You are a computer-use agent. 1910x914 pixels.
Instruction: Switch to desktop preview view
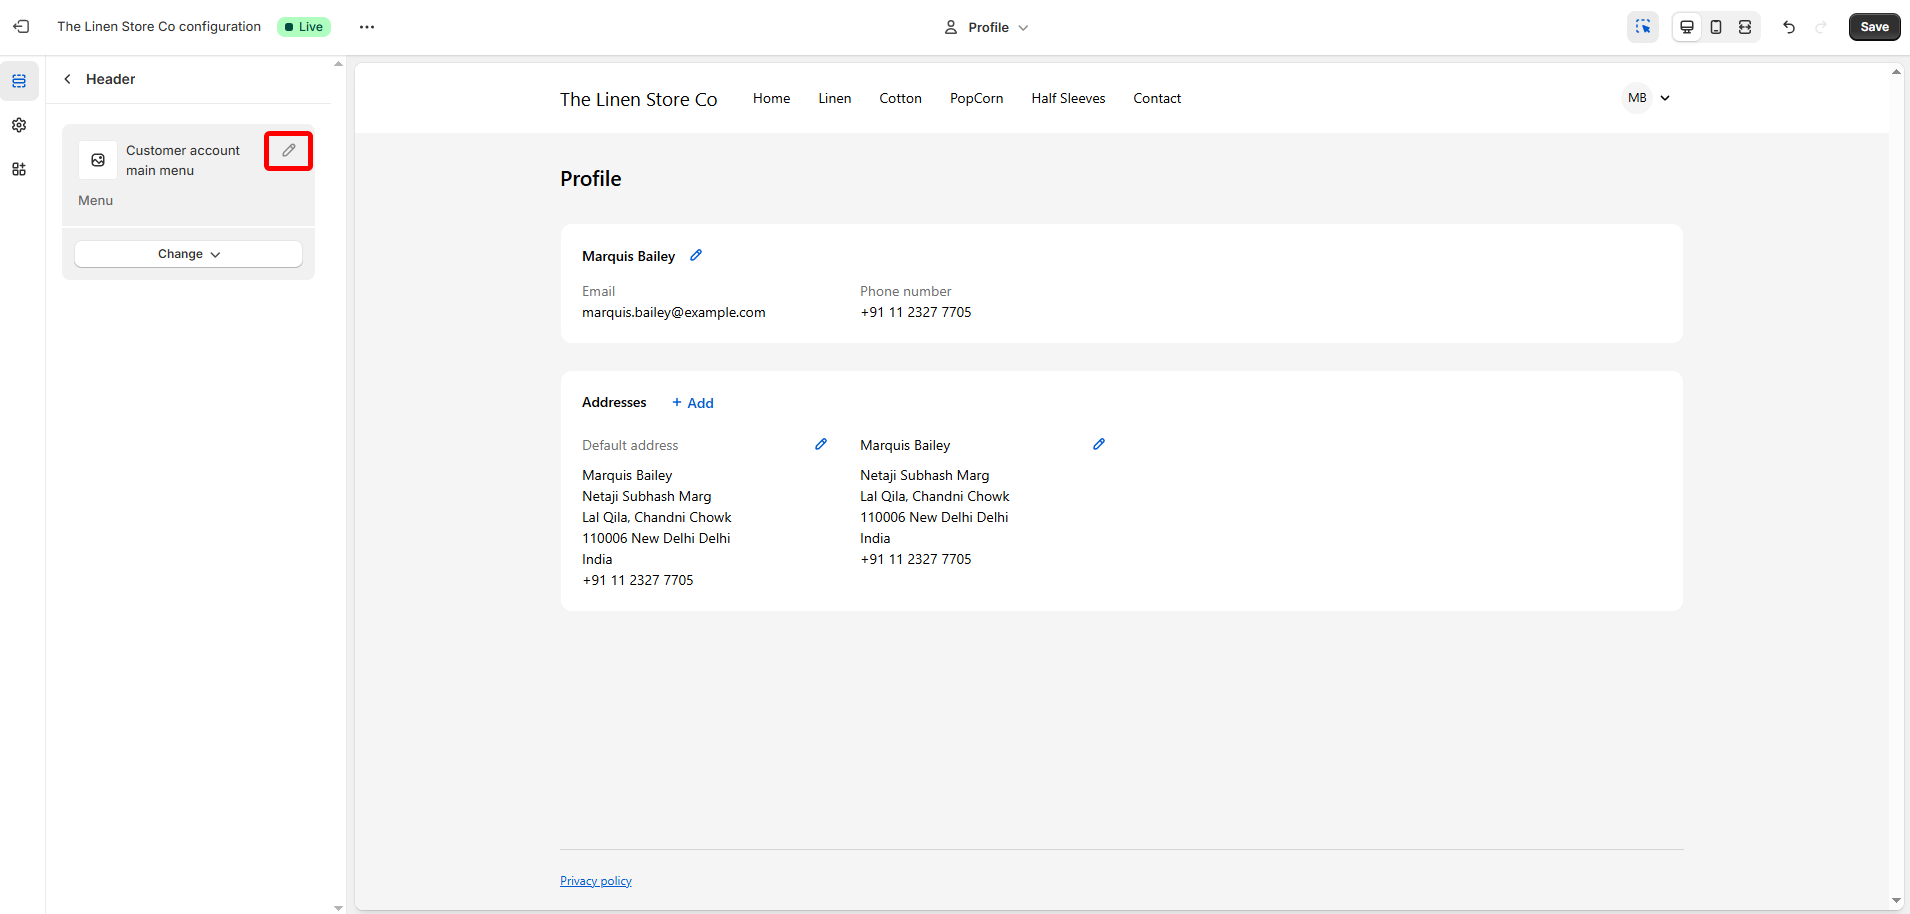(1687, 27)
